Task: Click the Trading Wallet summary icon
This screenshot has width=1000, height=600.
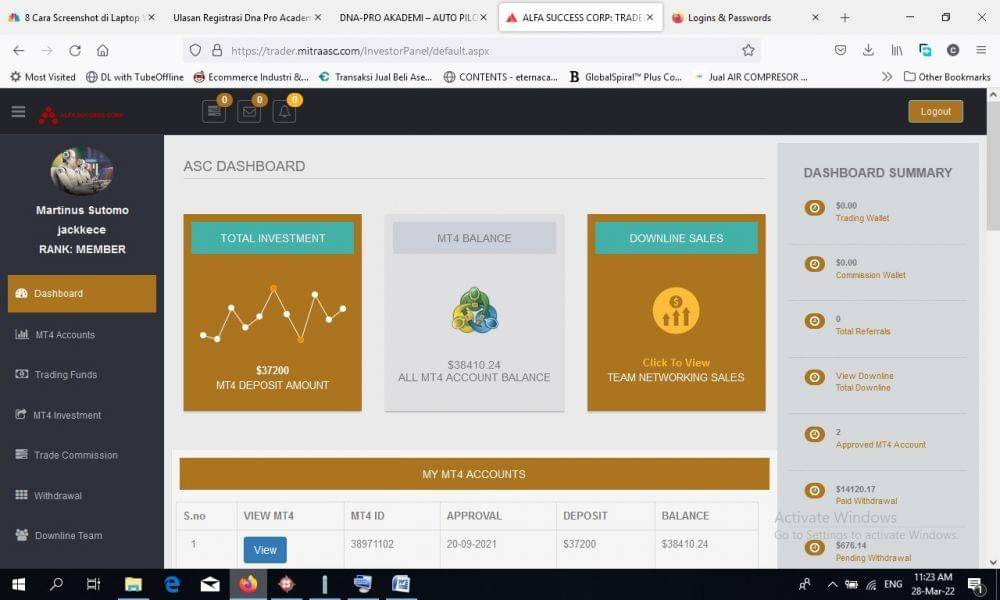Action: coord(815,208)
